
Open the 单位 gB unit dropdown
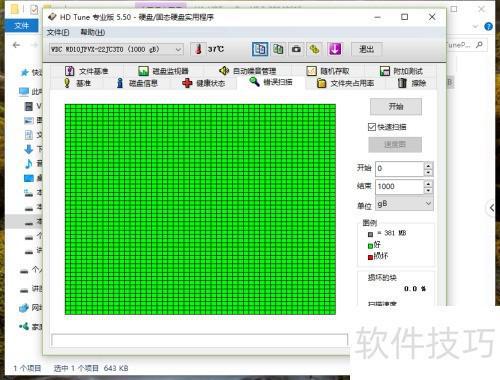click(404, 204)
